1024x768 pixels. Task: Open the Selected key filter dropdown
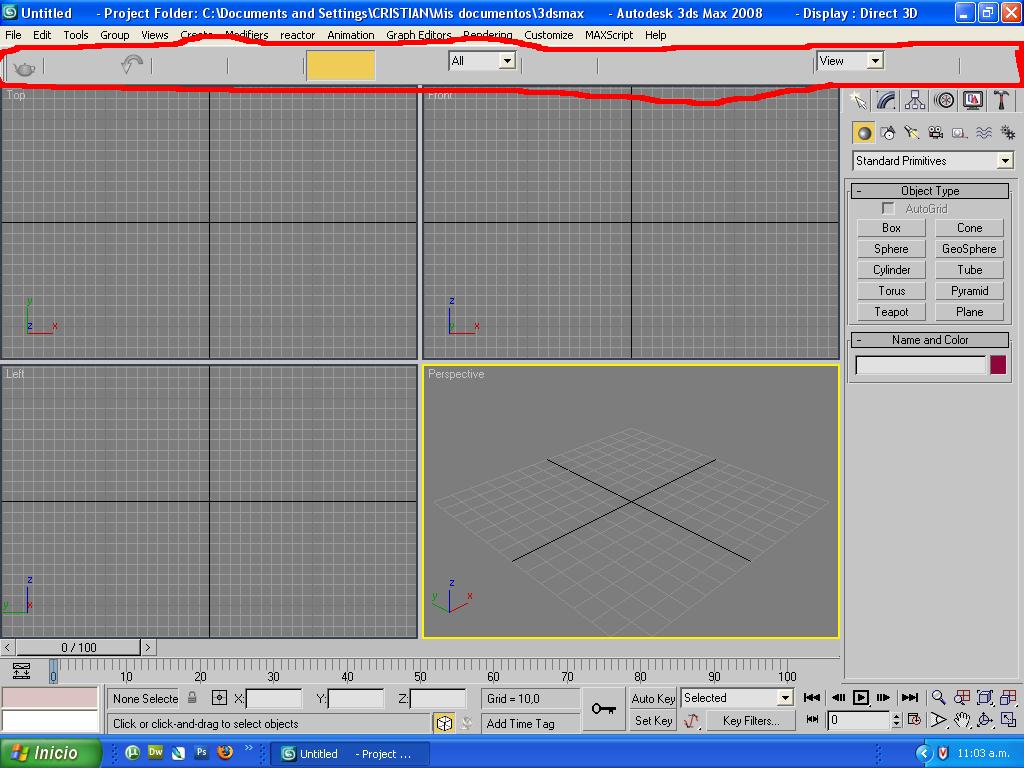coord(737,697)
